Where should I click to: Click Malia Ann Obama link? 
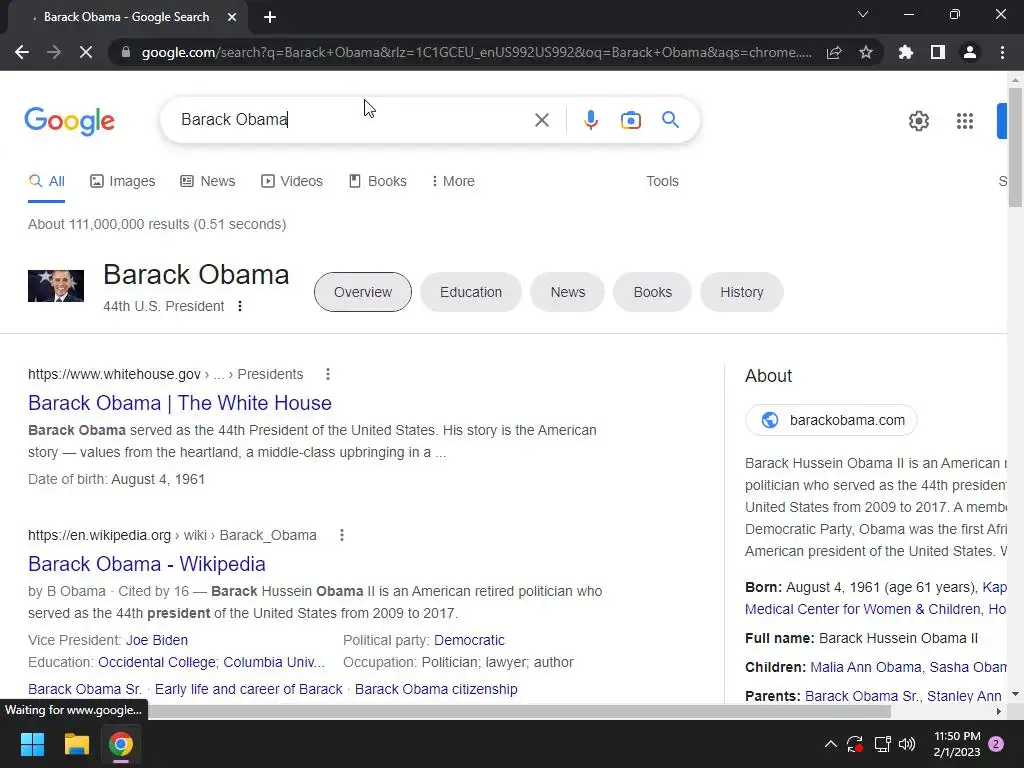point(865,667)
